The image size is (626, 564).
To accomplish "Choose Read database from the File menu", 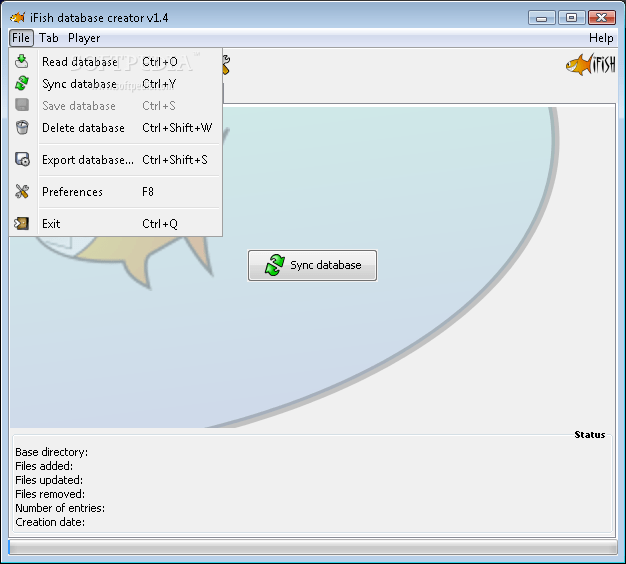I will click(x=115, y=62).
